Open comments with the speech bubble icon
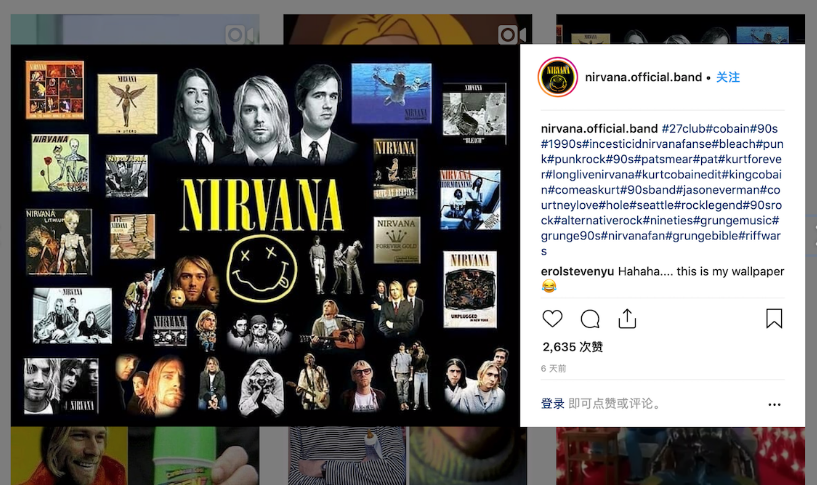Viewport: 817px width, 486px height. [x=590, y=319]
